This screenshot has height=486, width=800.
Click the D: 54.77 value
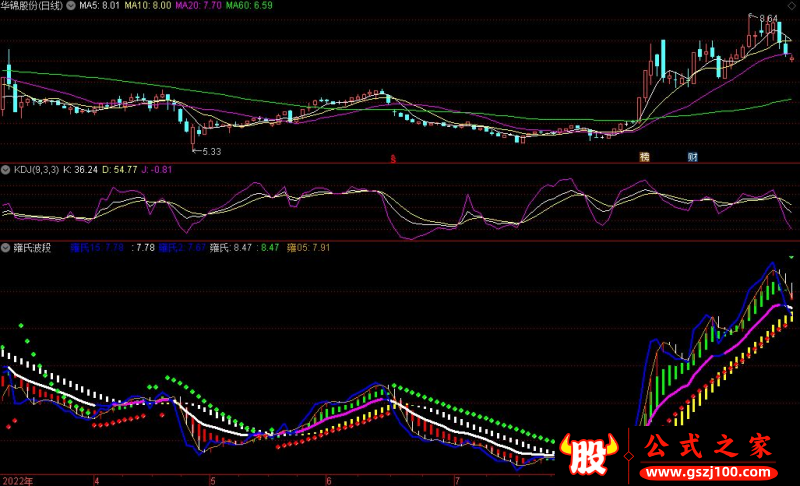pyautogui.click(x=119, y=170)
